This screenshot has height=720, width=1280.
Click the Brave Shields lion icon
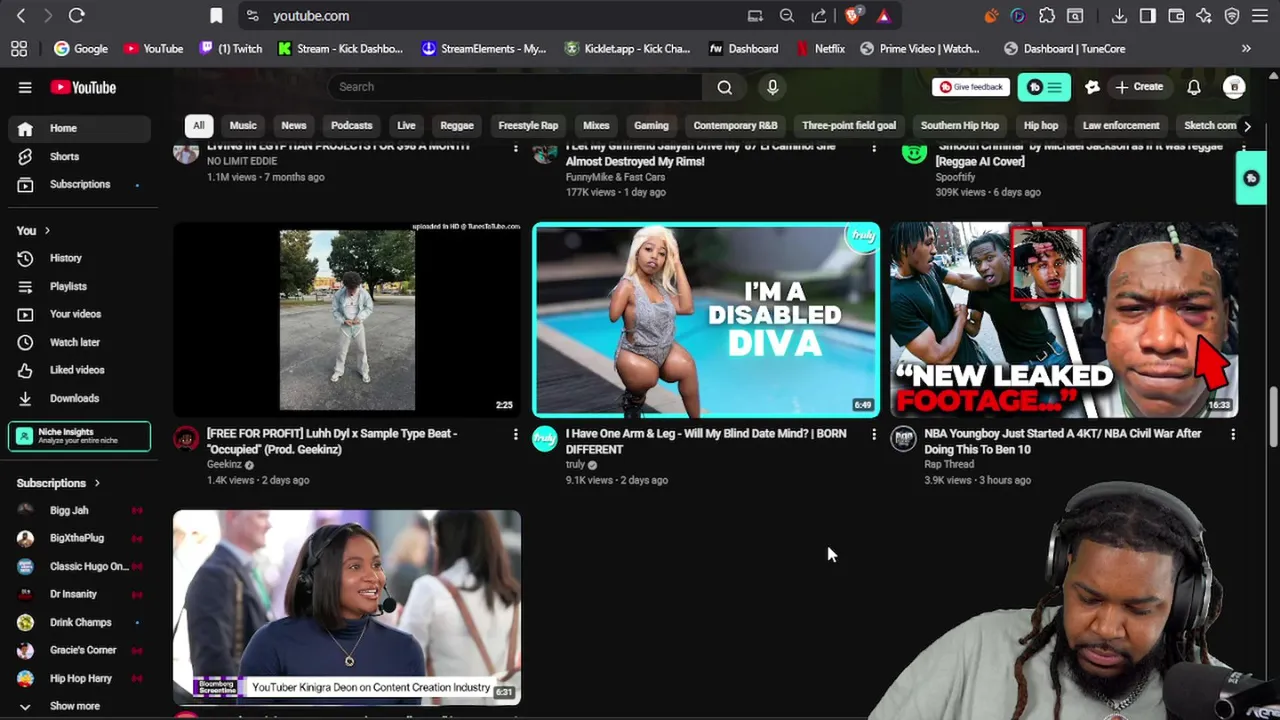coord(852,15)
